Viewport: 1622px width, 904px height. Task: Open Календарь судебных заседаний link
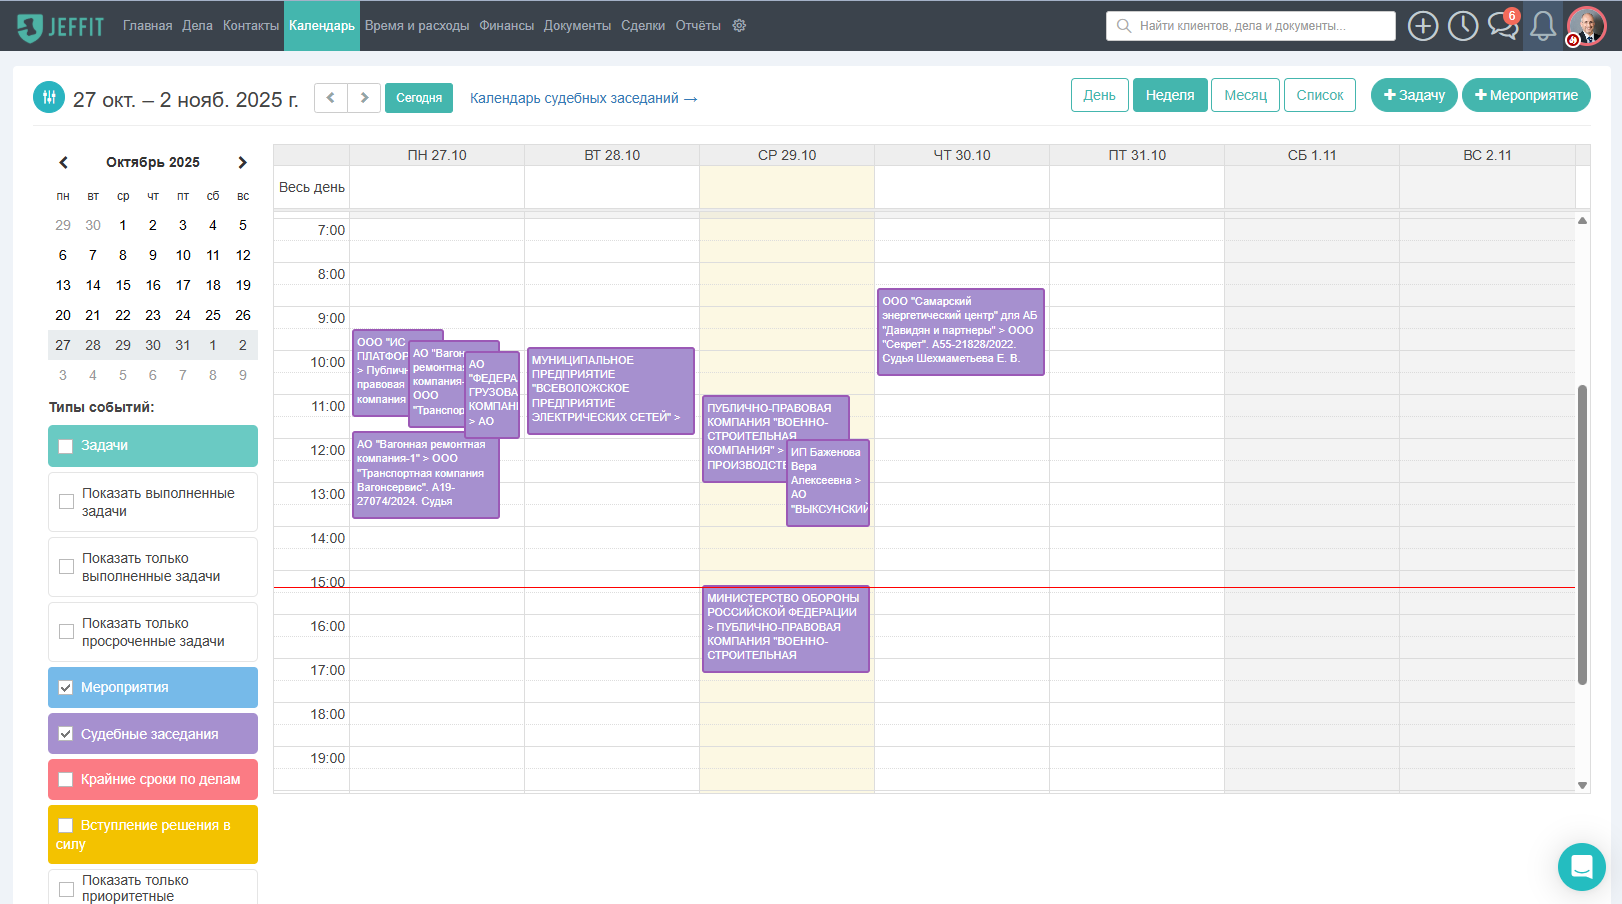(583, 98)
